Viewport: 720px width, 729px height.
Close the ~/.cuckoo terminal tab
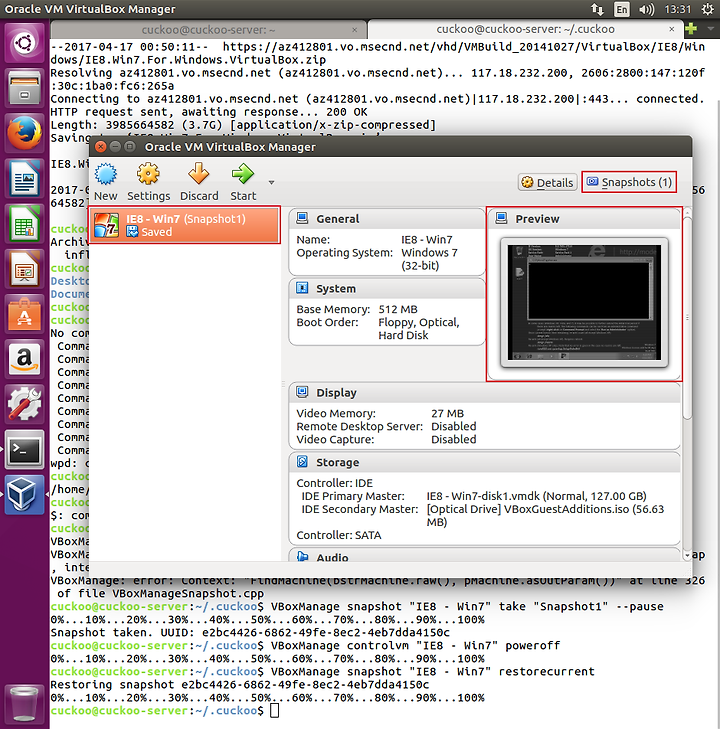(672, 29)
